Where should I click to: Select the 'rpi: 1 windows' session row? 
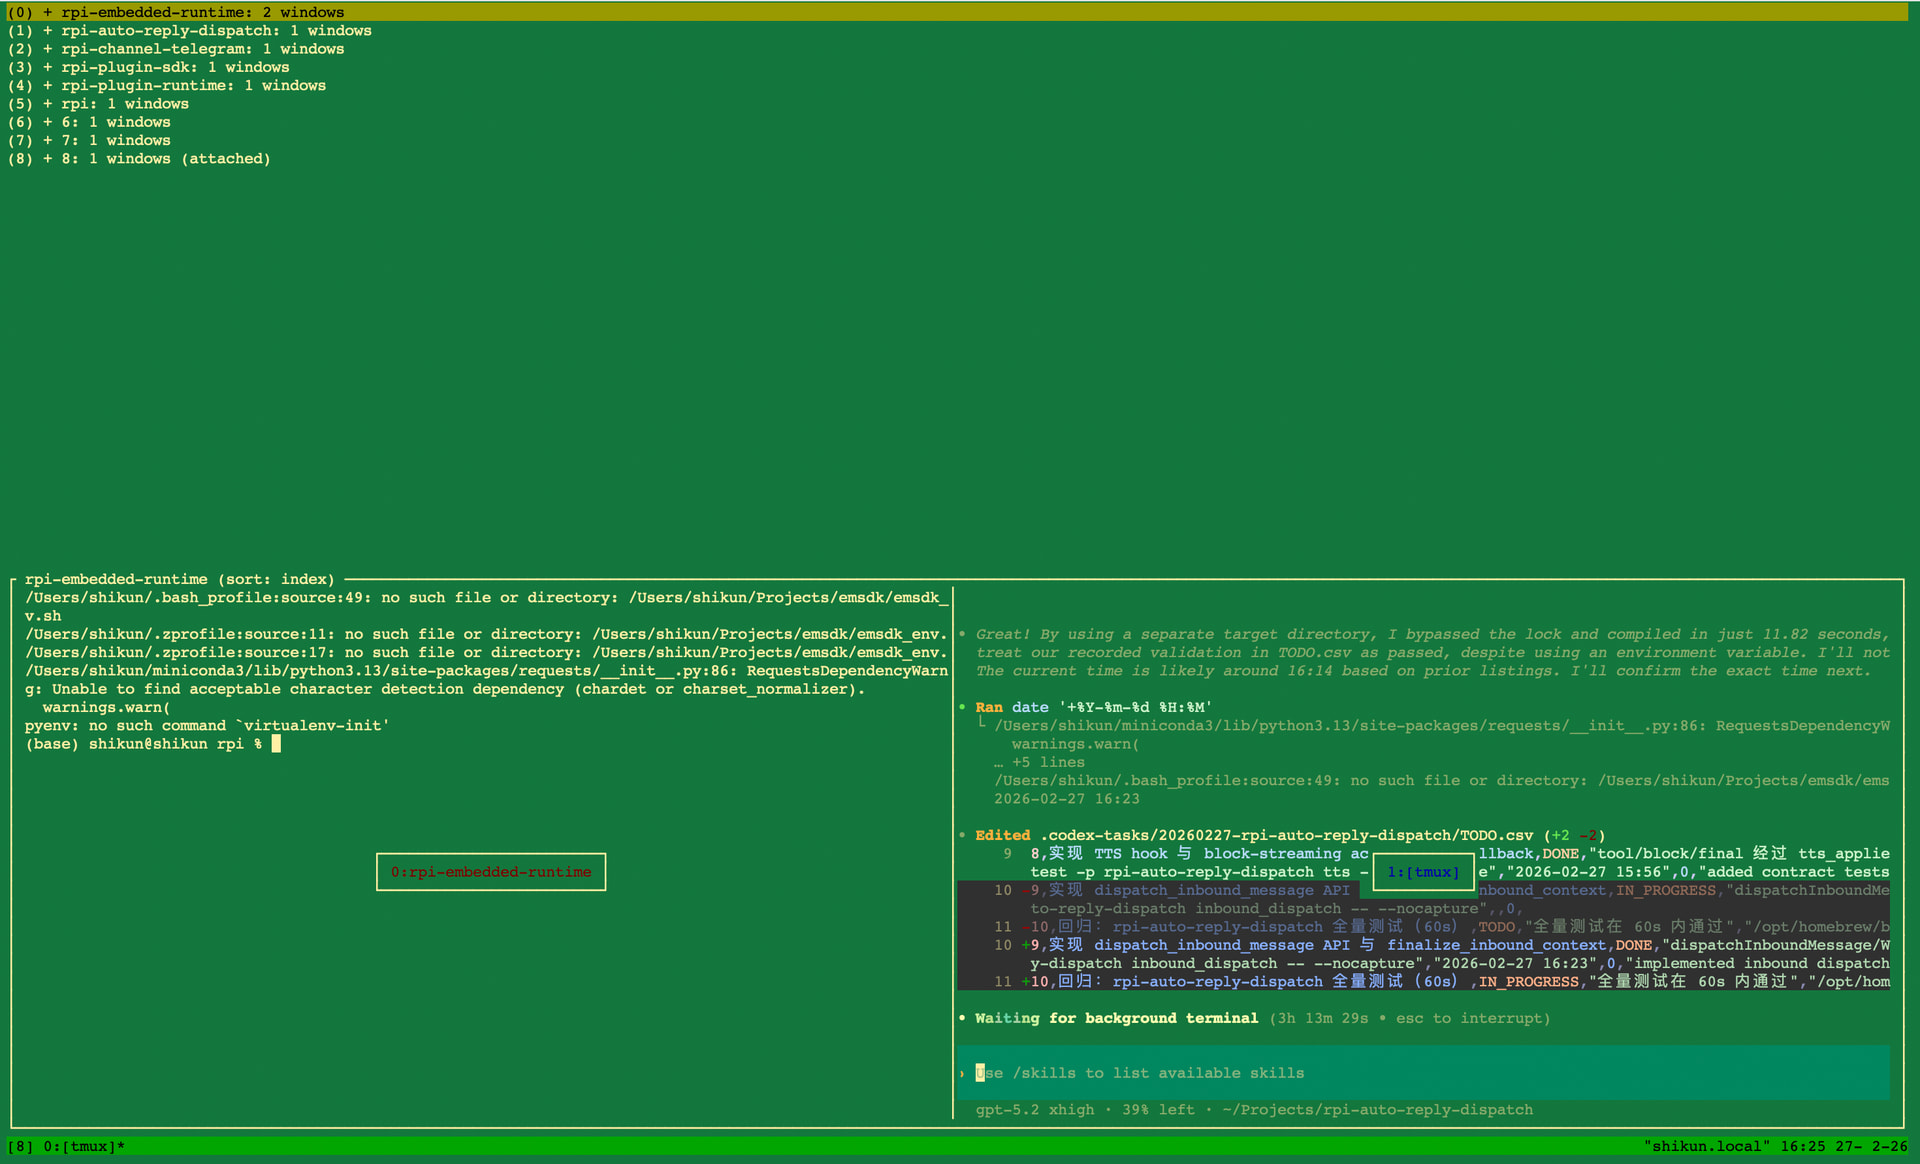pyautogui.click(x=99, y=103)
